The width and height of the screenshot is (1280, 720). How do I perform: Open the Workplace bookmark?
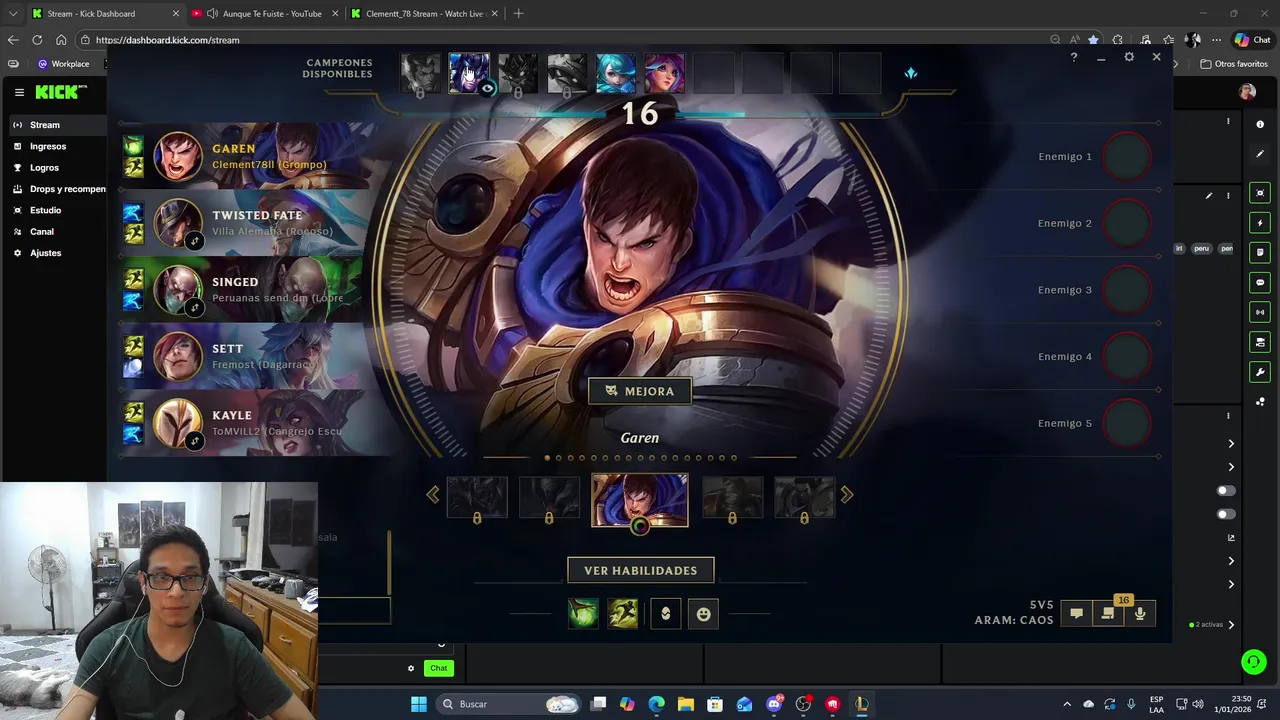(x=63, y=64)
